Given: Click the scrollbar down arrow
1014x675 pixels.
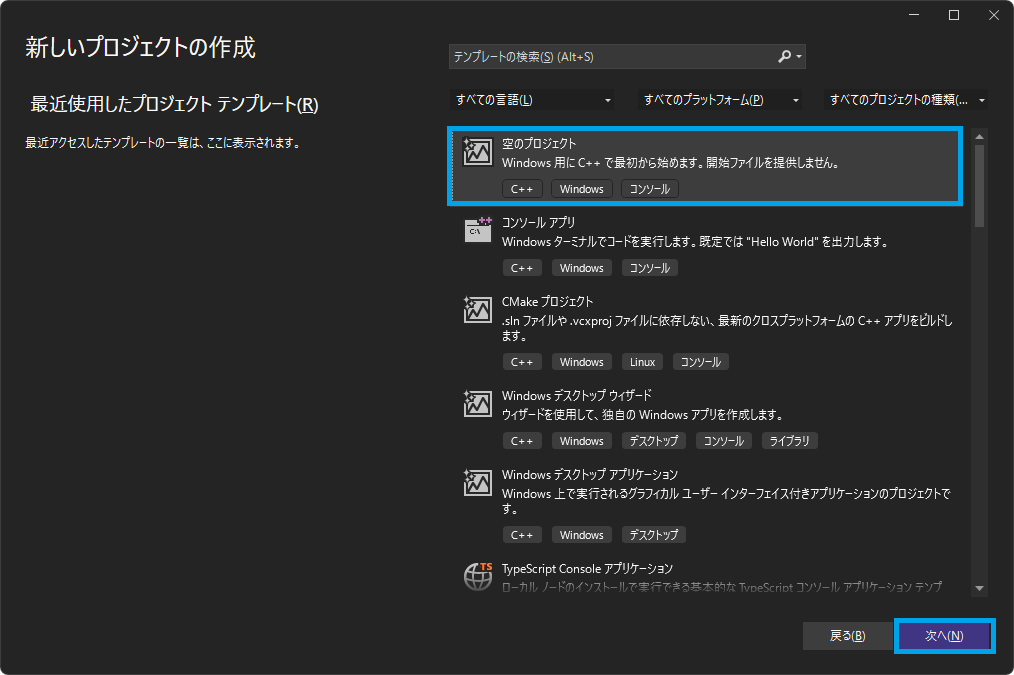Looking at the screenshot, I should point(979,588).
